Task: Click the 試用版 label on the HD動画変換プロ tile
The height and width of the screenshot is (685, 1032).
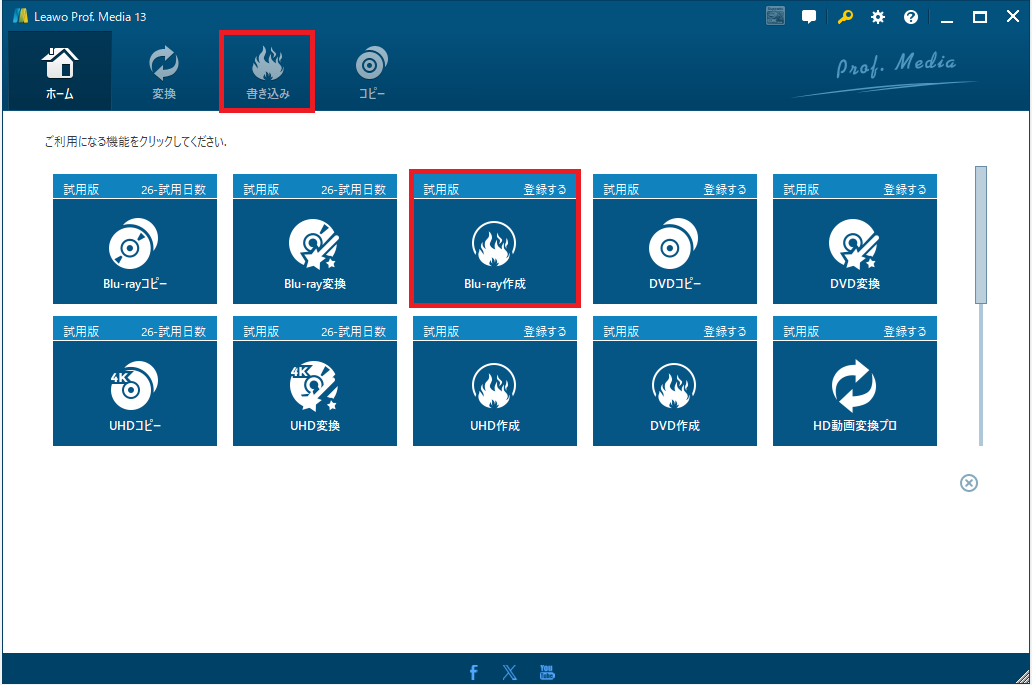Action: click(x=801, y=332)
